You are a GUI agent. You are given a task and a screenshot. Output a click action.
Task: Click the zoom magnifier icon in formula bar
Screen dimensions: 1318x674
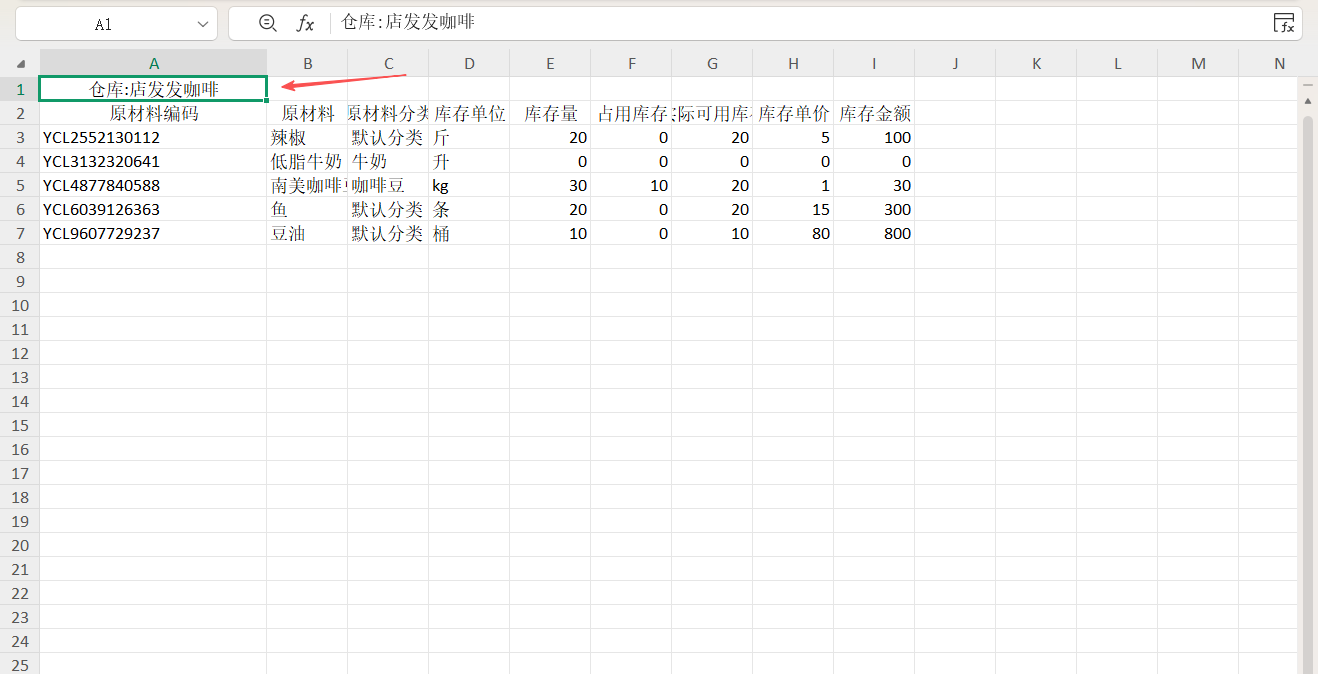coord(267,24)
